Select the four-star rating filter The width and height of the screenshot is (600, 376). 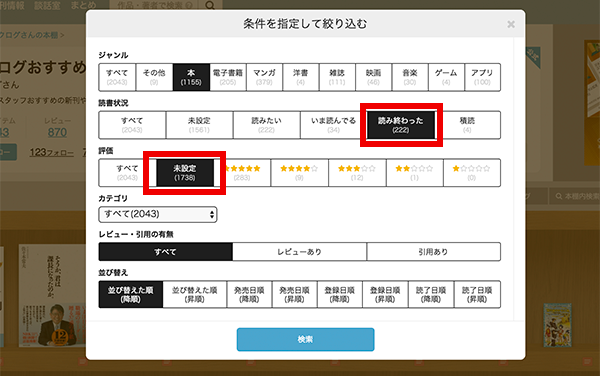[299, 173]
